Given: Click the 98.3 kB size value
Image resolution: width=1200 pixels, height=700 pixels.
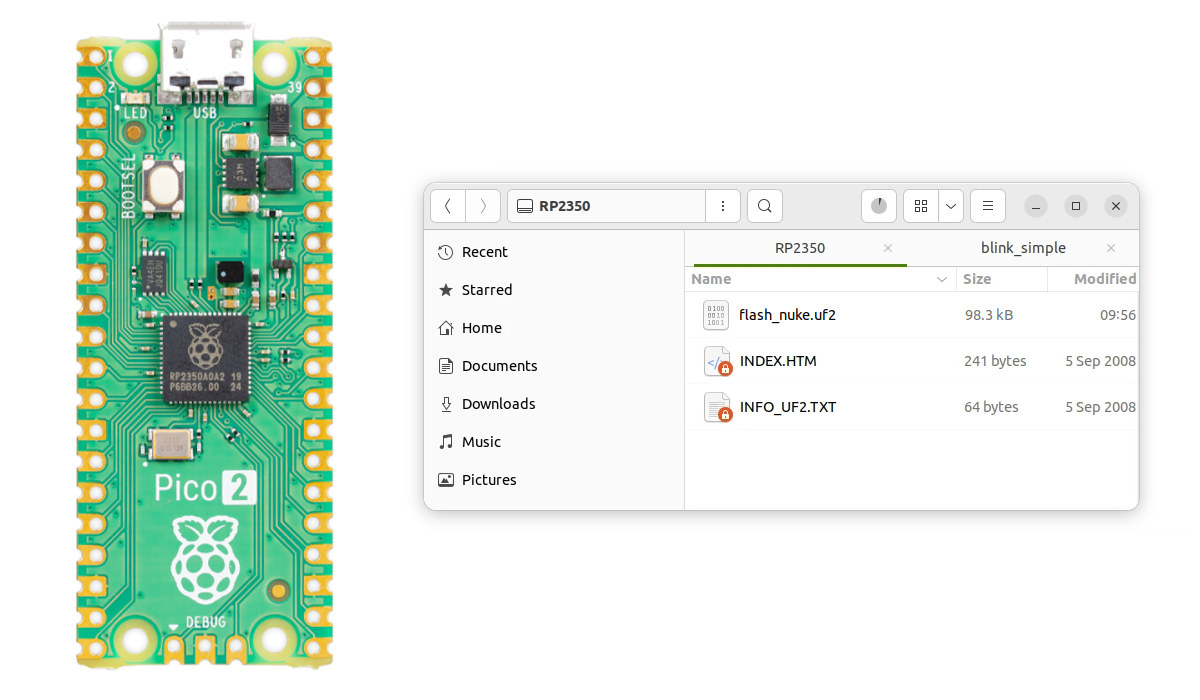Looking at the screenshot, I should pos(989,315).
